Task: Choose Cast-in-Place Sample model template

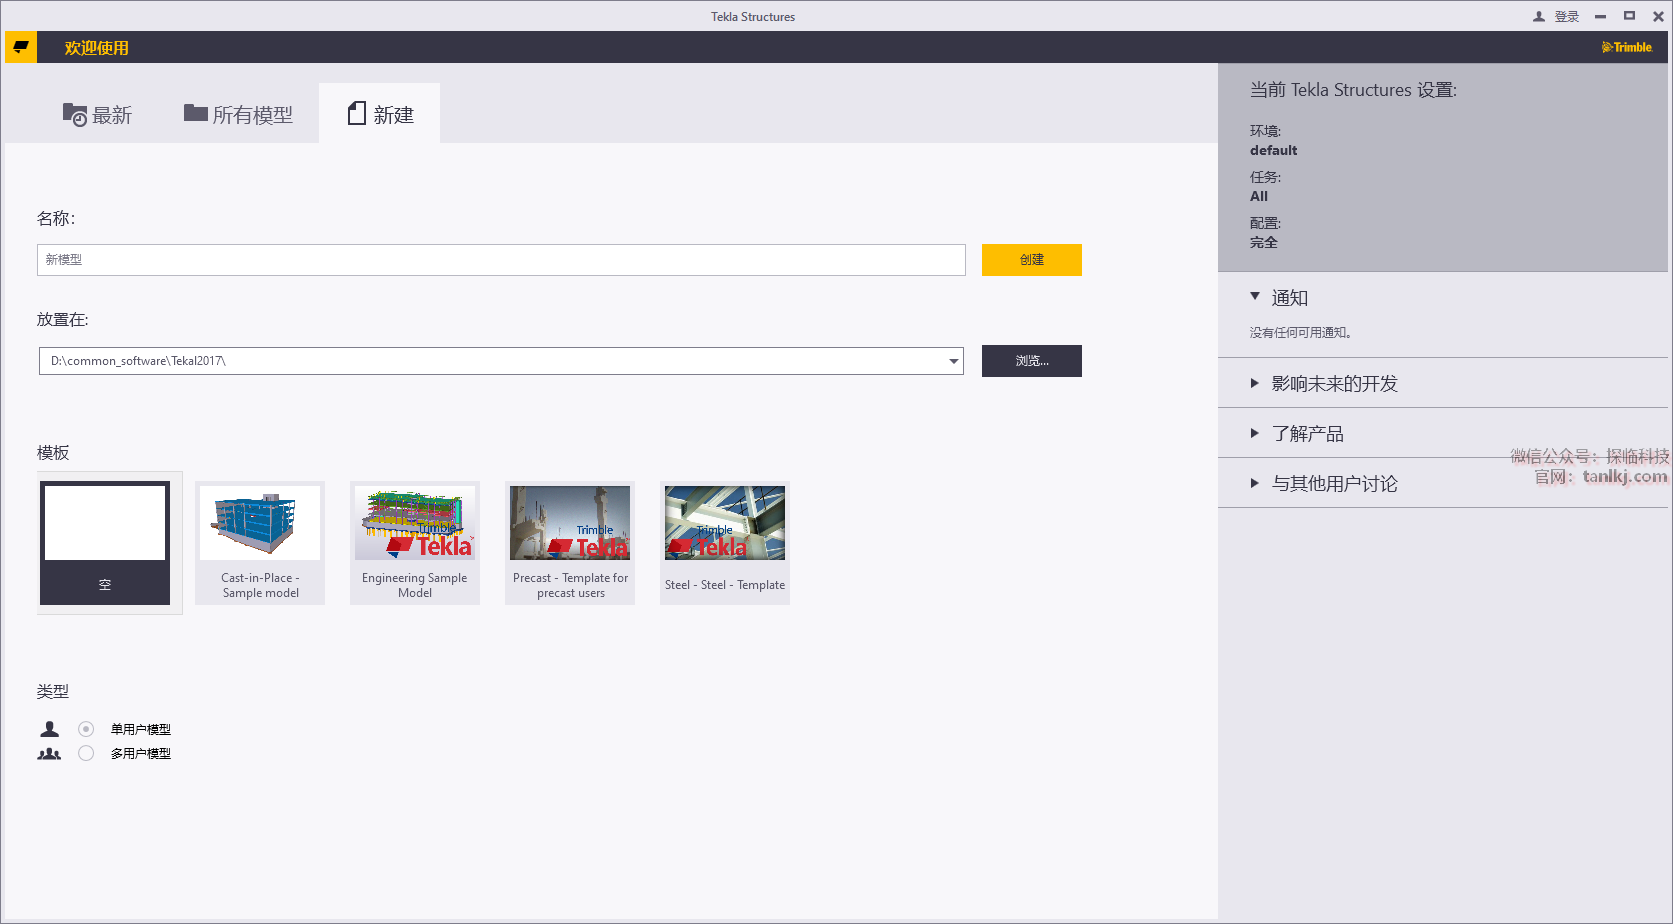Action: (260, 543)
